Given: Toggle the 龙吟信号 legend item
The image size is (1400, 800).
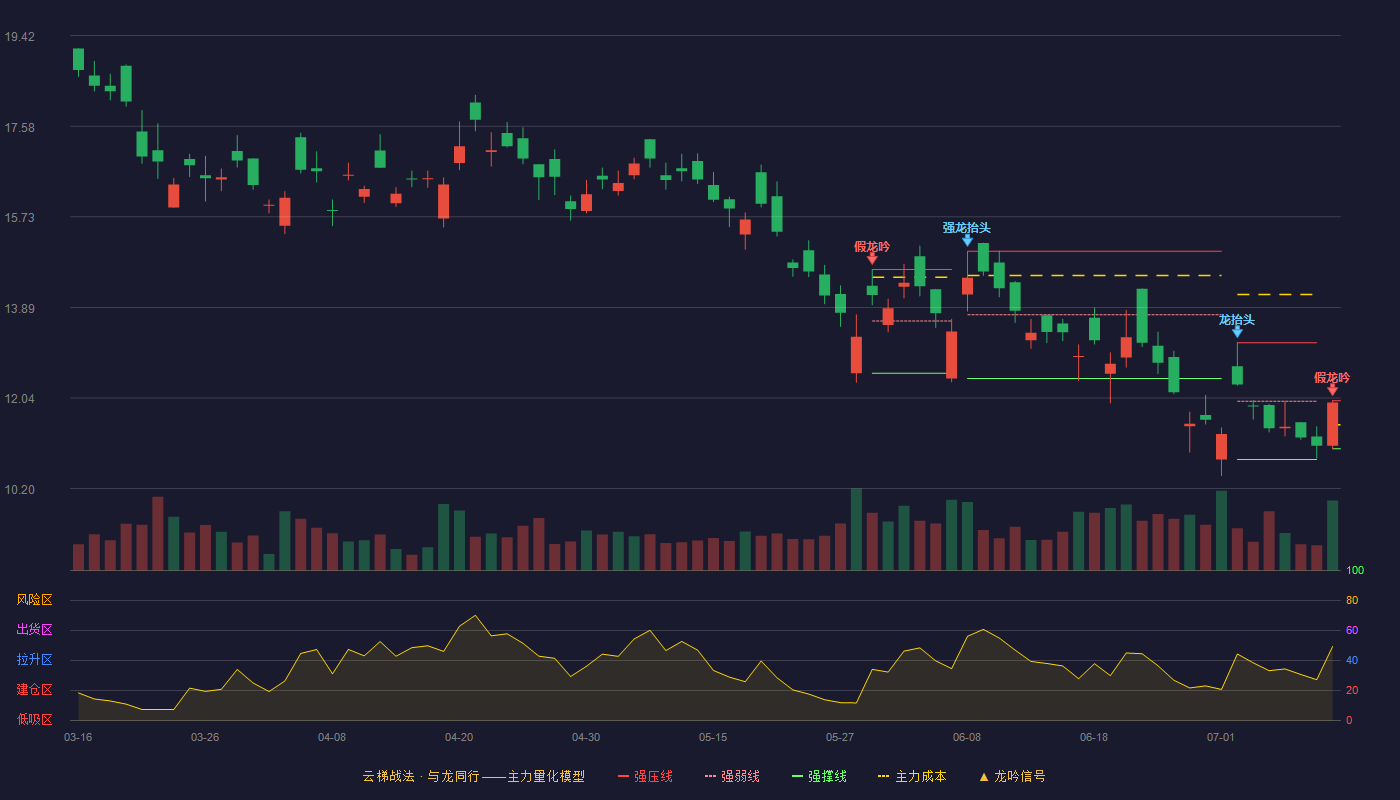Looking at the screenshot, I should click(1011, 776).
